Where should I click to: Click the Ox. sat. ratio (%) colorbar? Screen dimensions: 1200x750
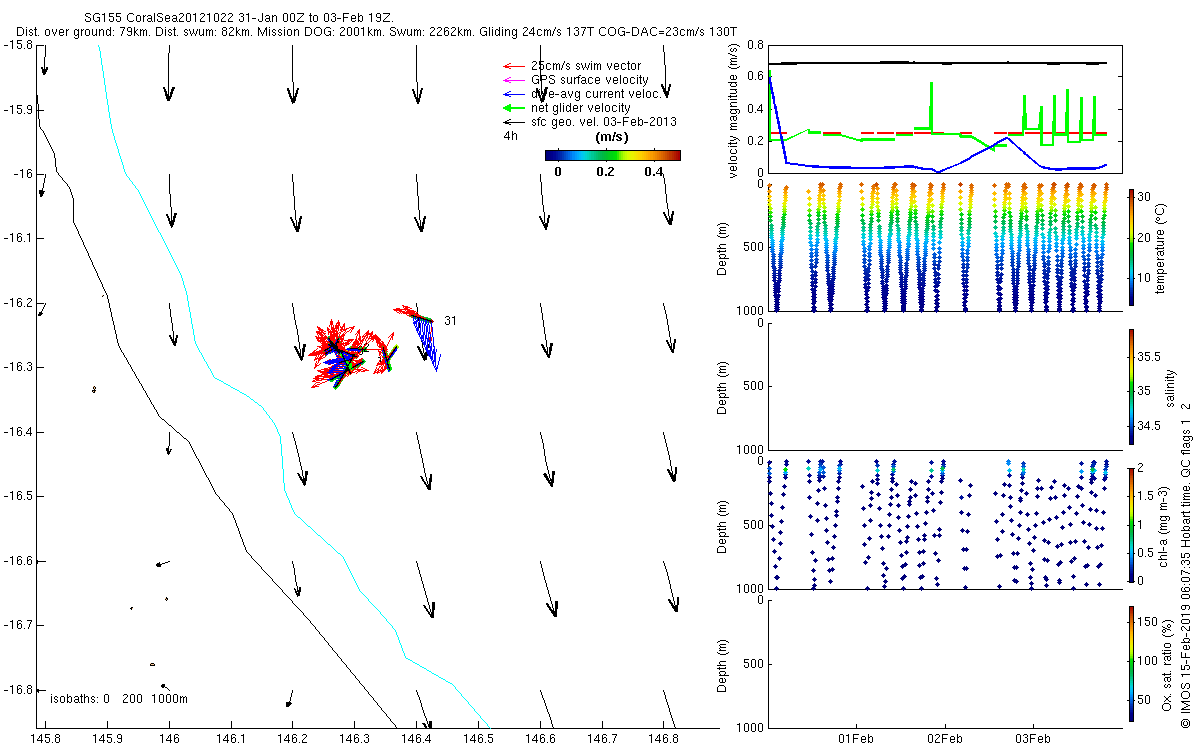1131,663
